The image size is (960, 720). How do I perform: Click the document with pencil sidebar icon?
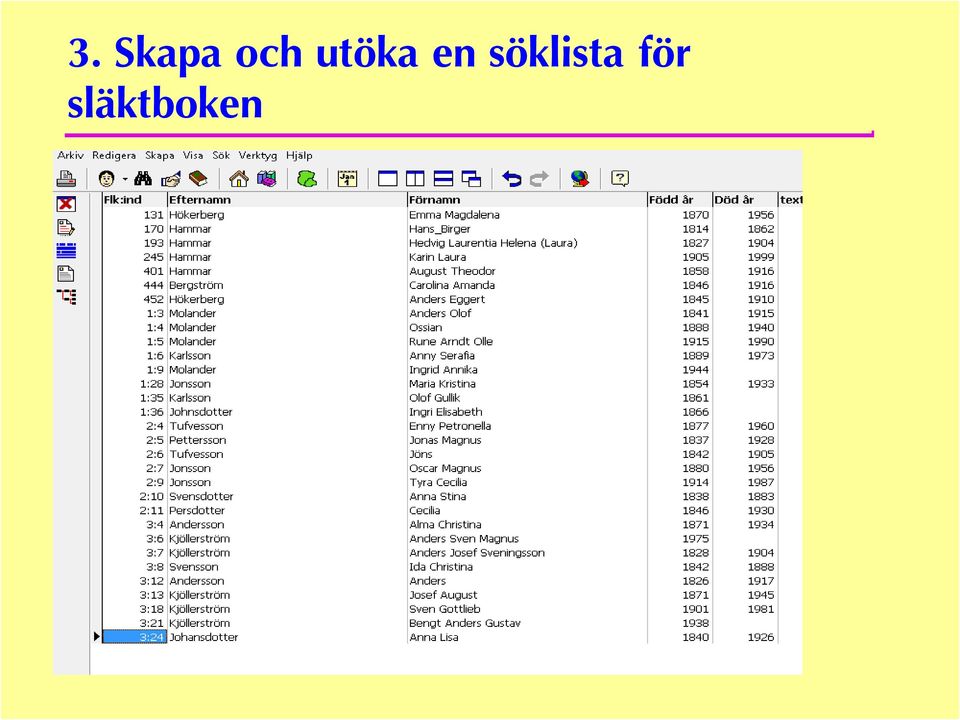coord(66,227)
